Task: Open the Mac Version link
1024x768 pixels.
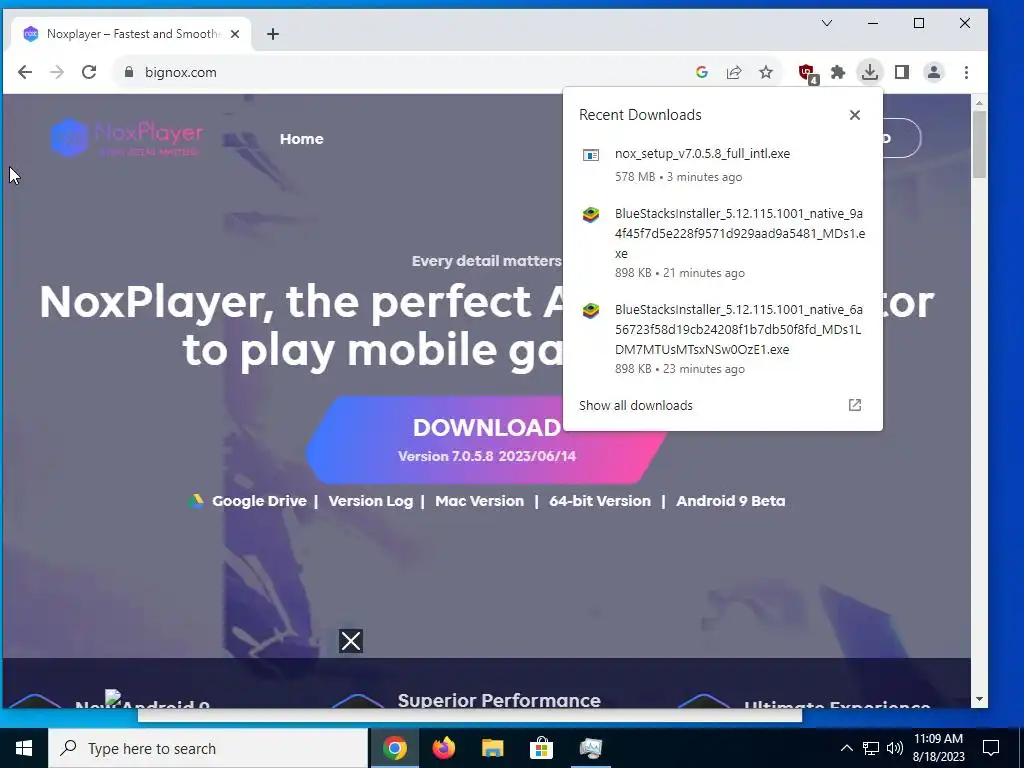Action: (479, 501)
